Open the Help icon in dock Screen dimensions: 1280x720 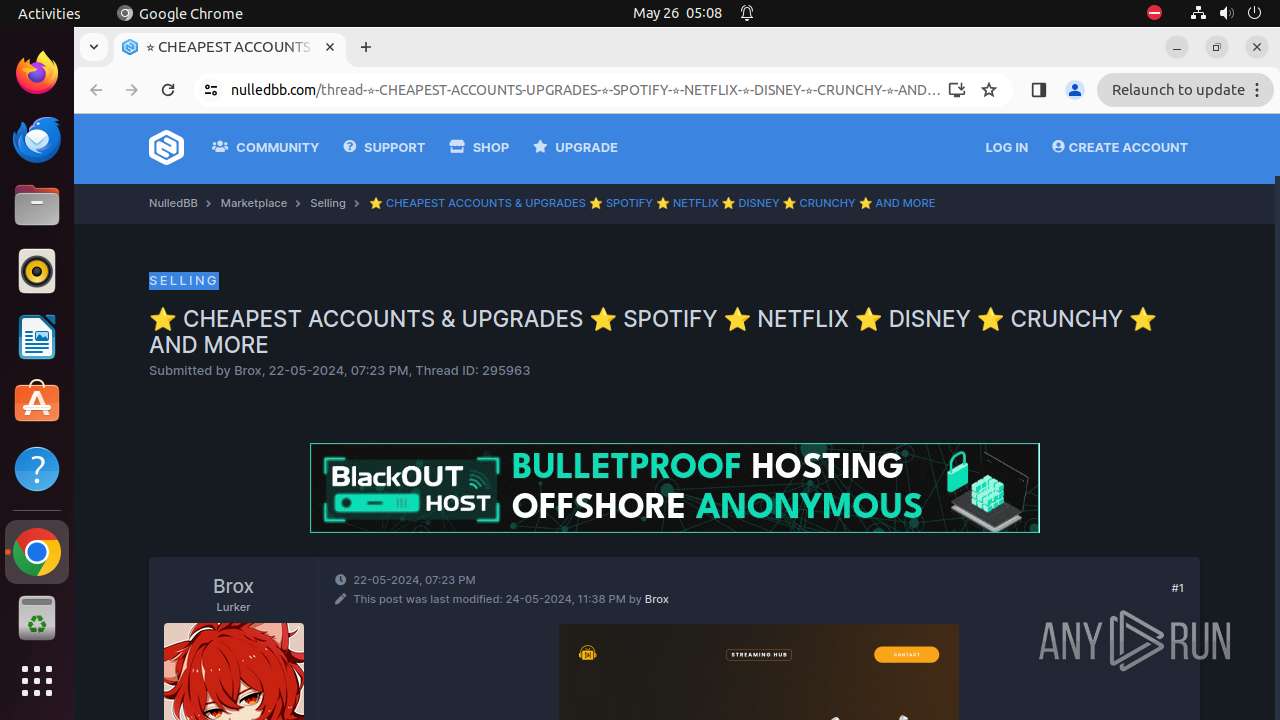tap(37, 469)
